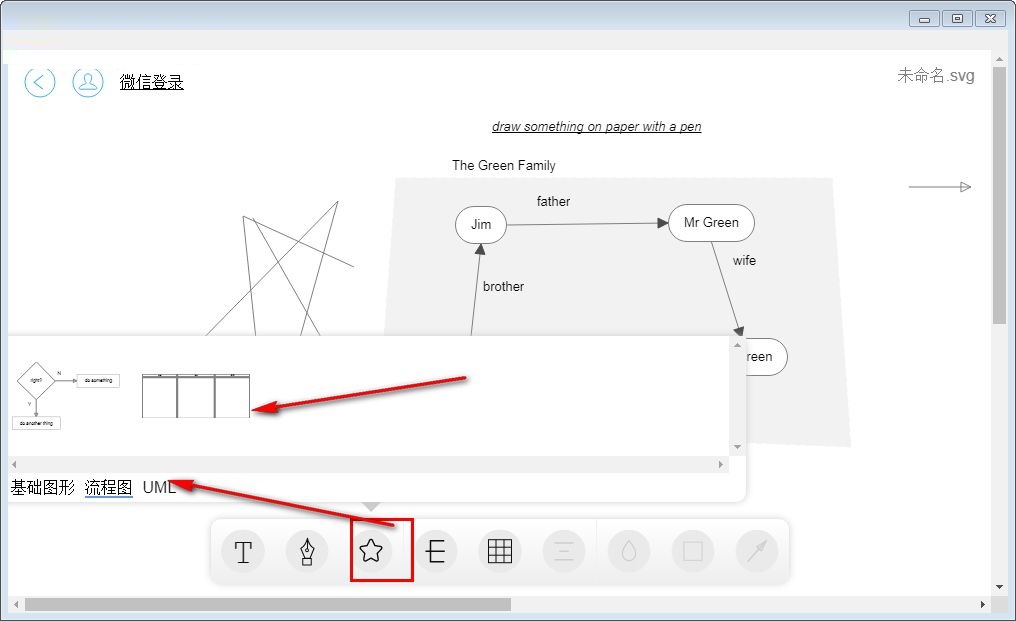The image size is (1016, 621).
Task: Click the main window horizontal scrollbar thumb
Action: (268, 604)
